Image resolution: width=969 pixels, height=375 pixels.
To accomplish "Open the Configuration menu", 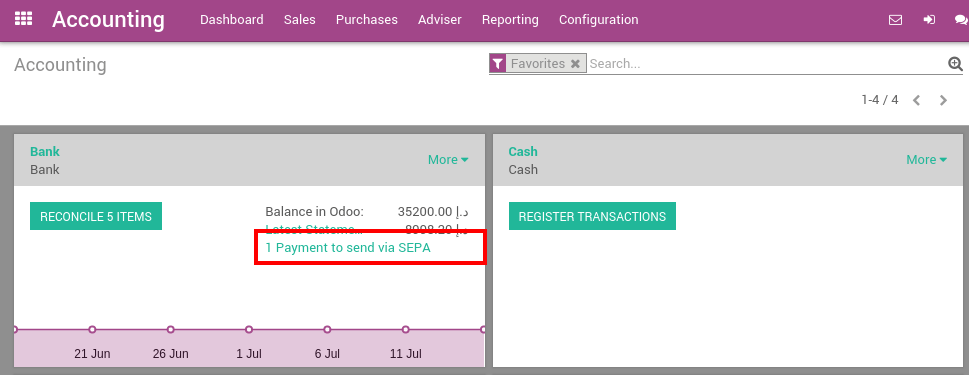I will 598,20.
